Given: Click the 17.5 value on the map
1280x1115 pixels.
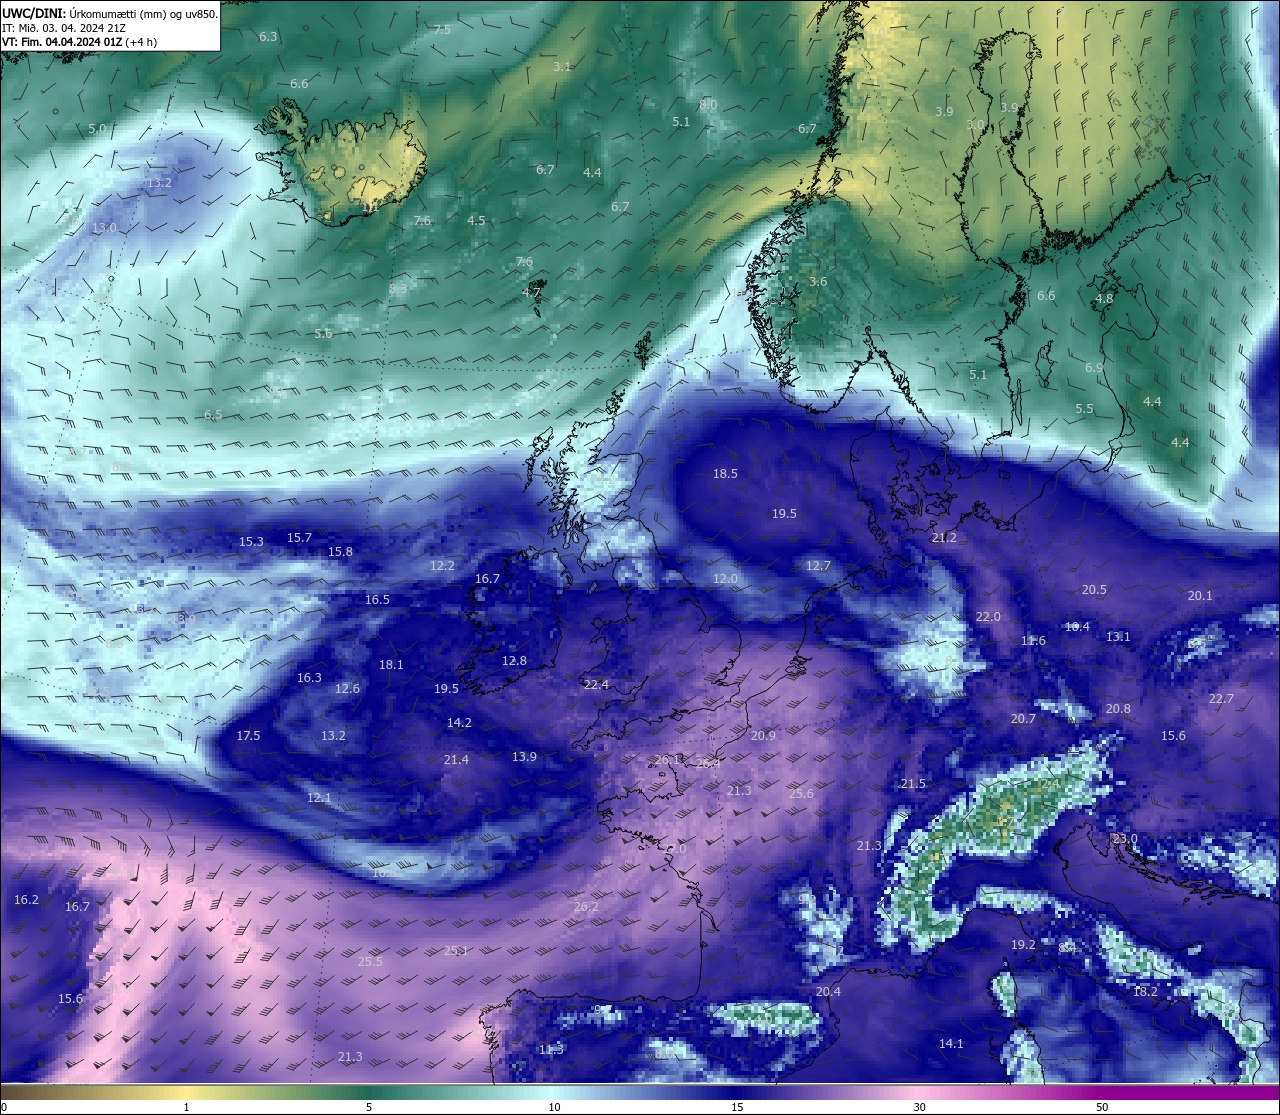Looking at the screenshot, I should 248,736.
